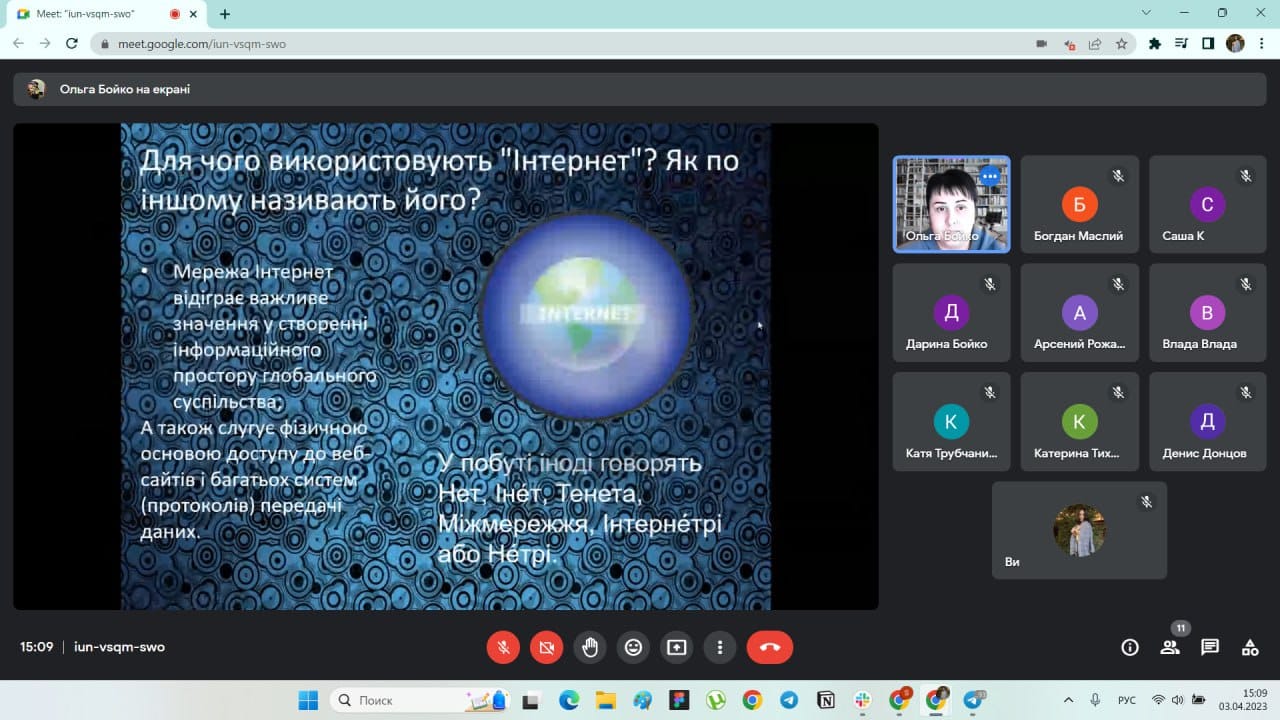Show hidden system tray icons
Image resolution: width=1280 pixels, height=720 pixels.
1068,700
